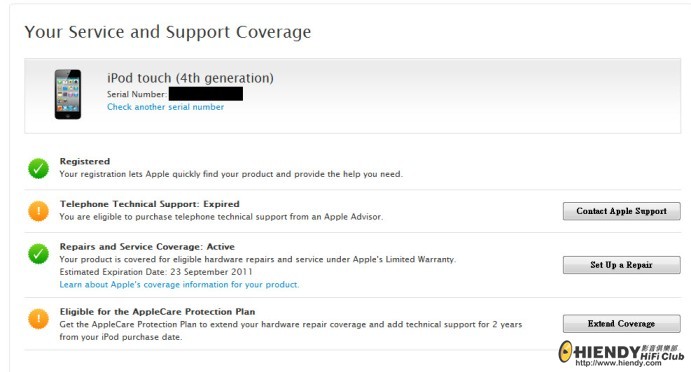Click the Telephone Technical Support: Expired heading
Image resolution: width=691 pixels, height=372 pixels.
[150, 204]
